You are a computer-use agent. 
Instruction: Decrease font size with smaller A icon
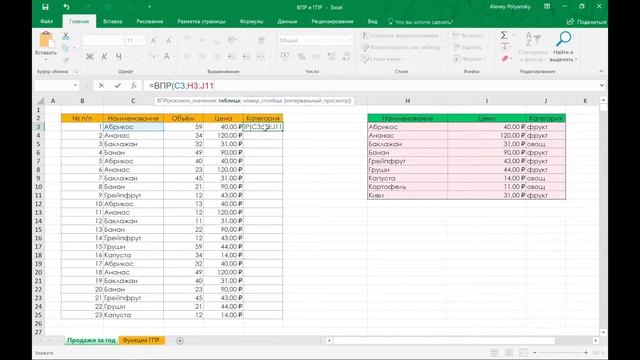click(x=169, y=40)
